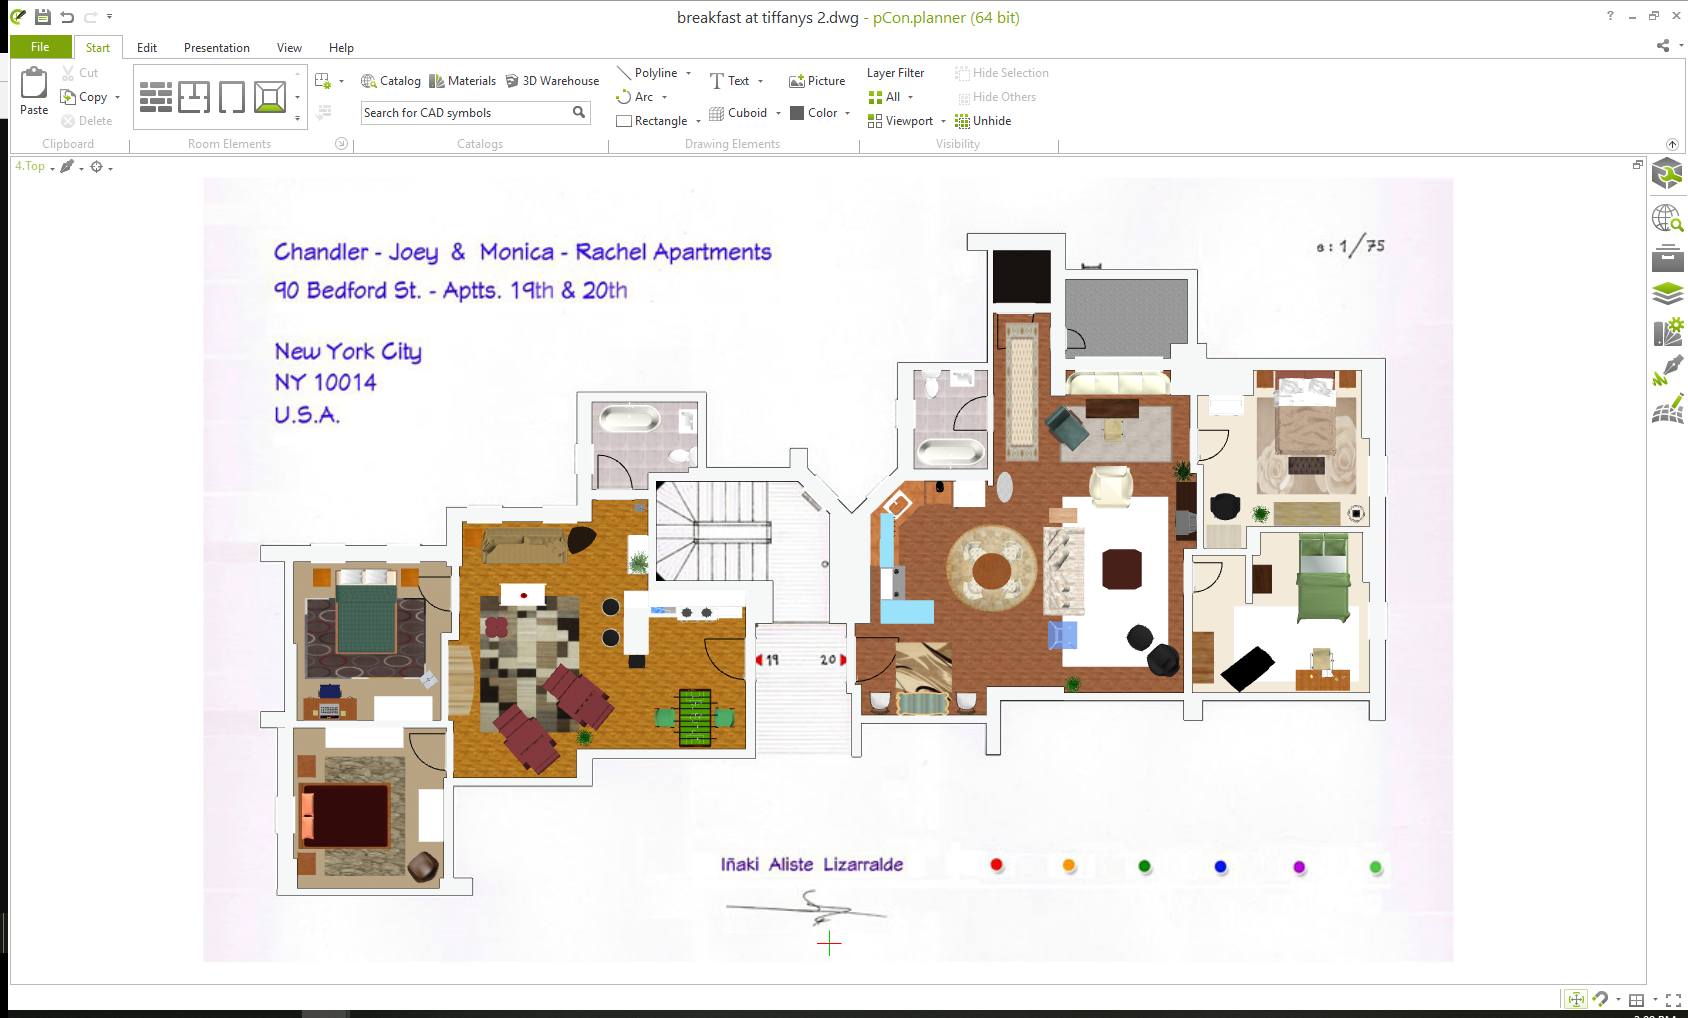Screen dimensions: 1688x1018
Task: Open the online catalog globe search panel
Action: (x=1667, y=218)
